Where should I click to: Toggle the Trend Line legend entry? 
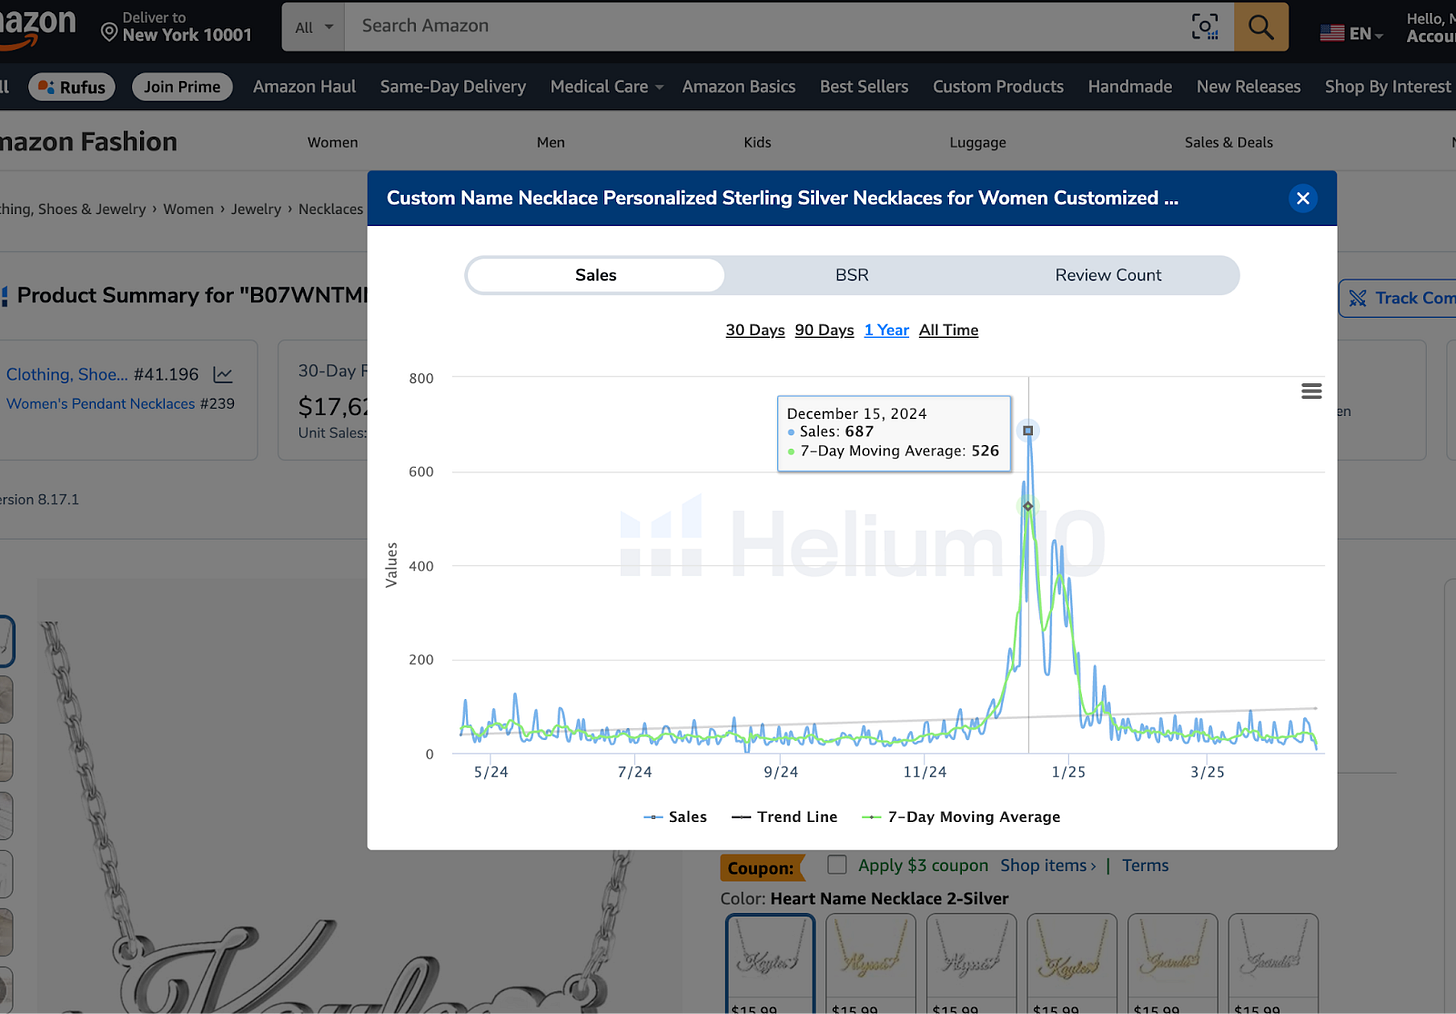tap(784, 817)
